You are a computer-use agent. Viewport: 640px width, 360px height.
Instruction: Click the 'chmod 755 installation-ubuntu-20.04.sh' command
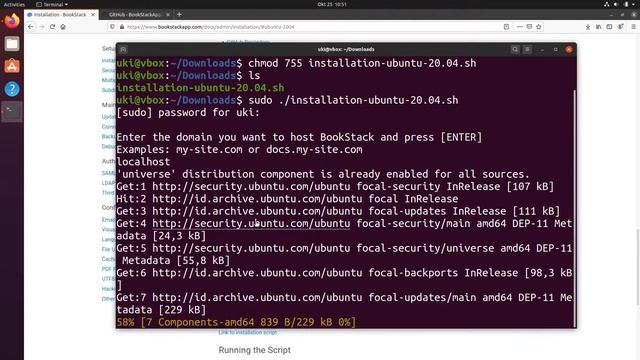362,63
